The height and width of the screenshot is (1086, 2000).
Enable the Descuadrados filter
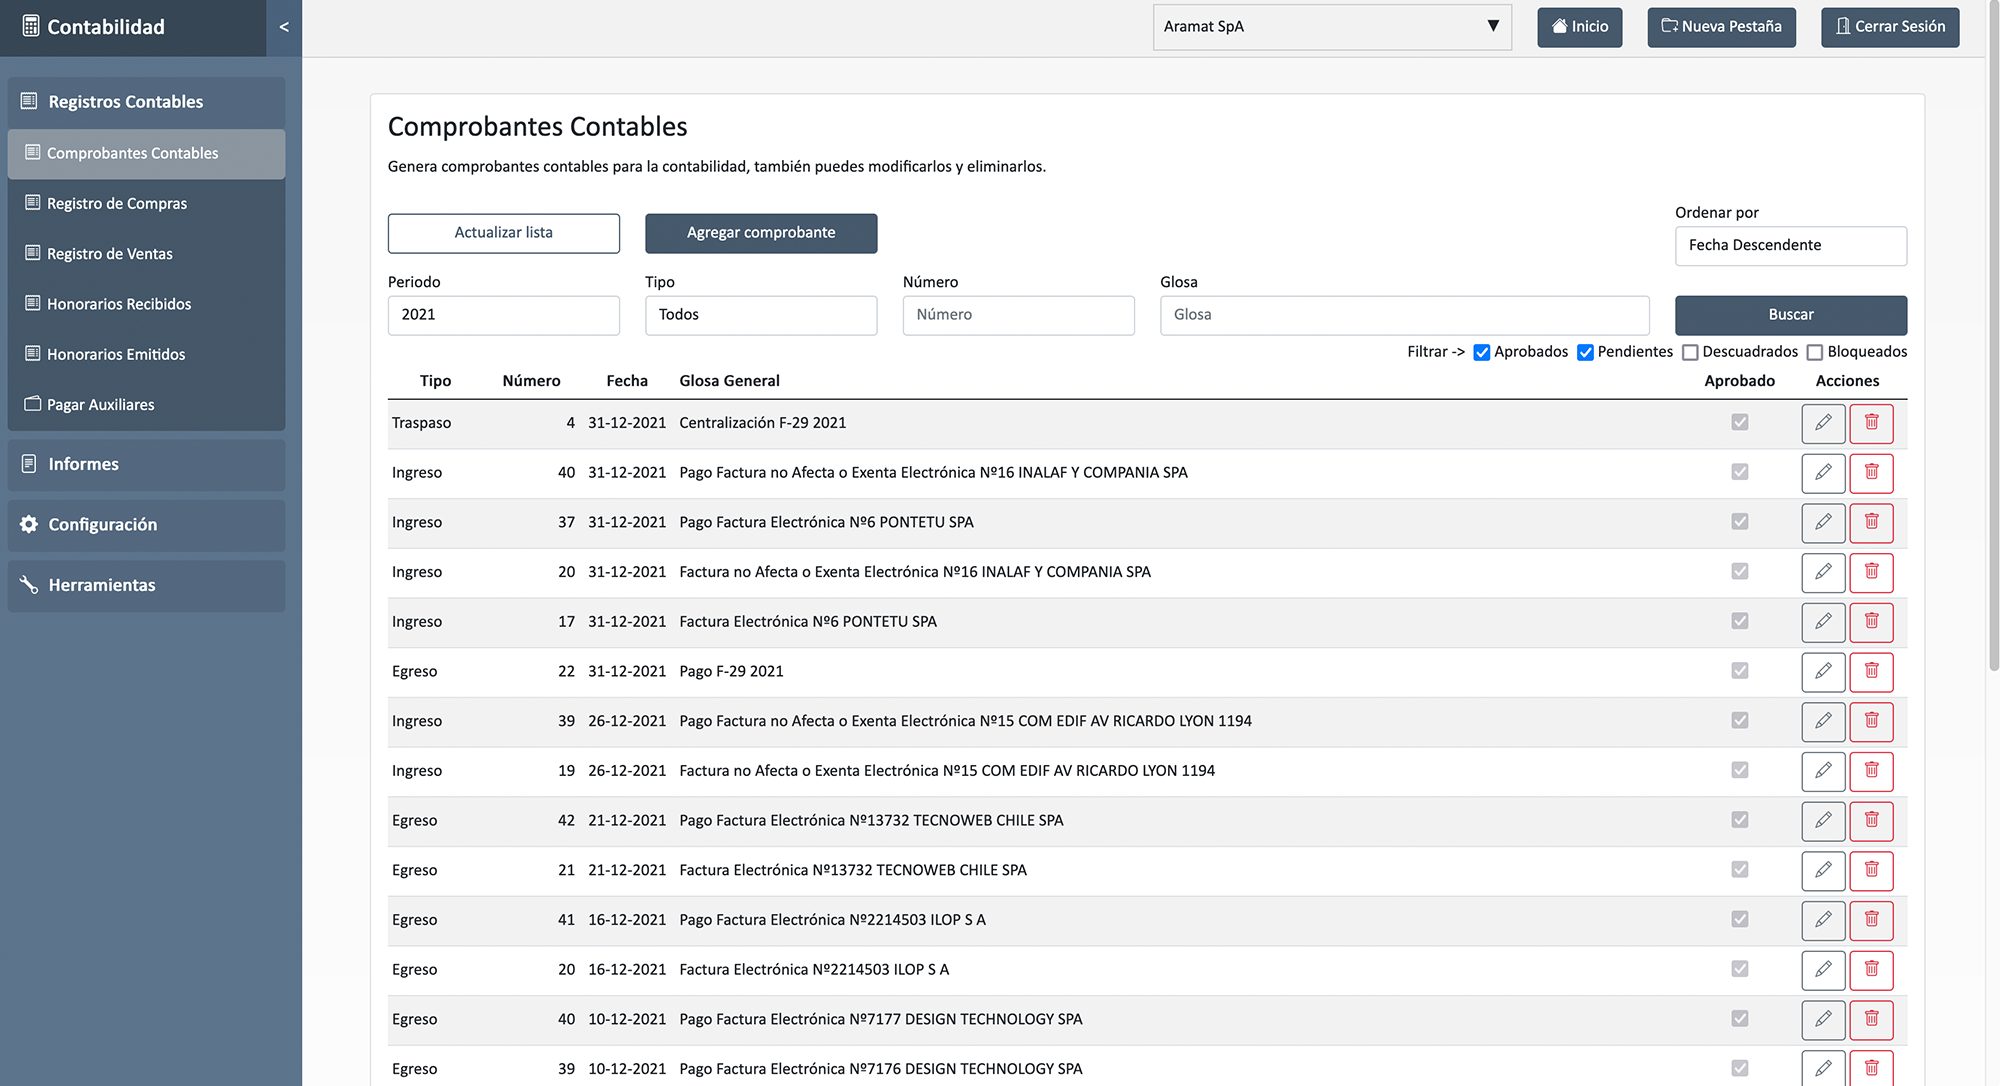click(x=1690, y=352)
